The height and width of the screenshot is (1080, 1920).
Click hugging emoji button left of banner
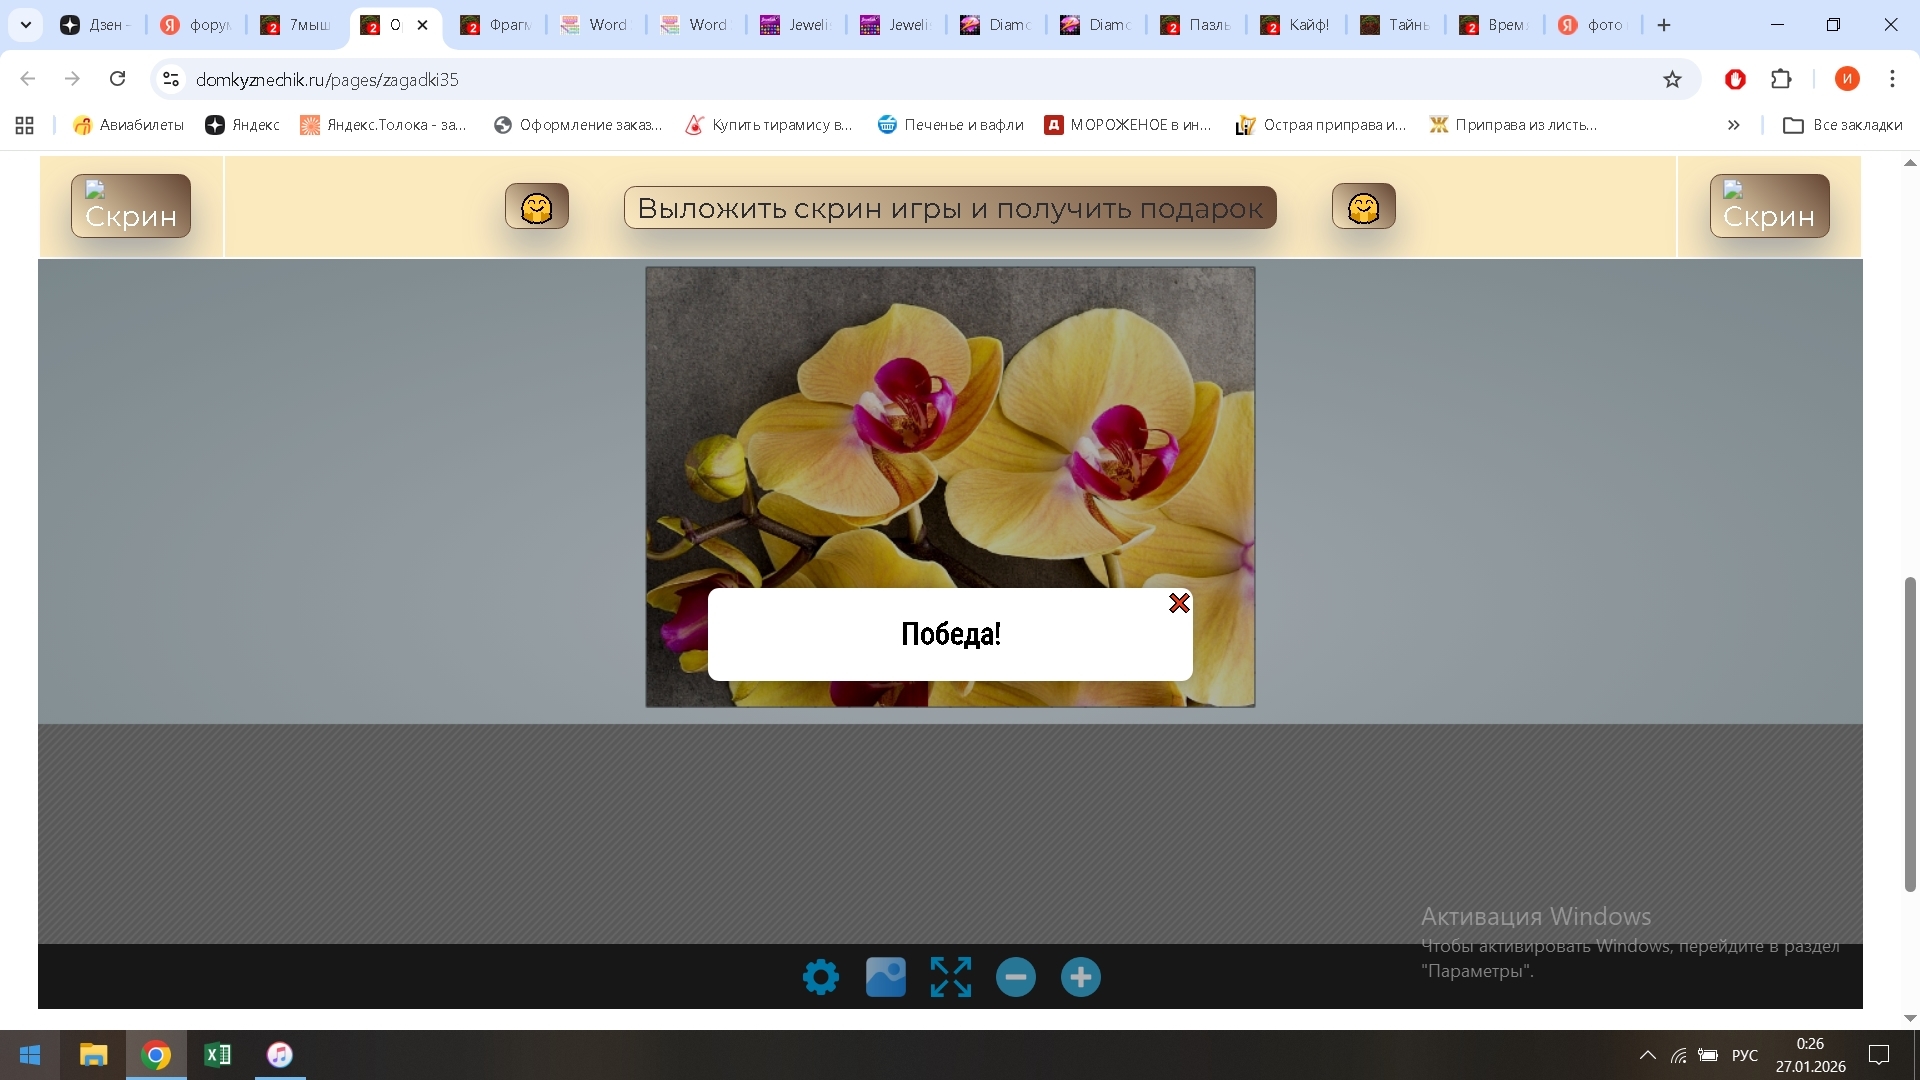pyautogui.click(x=537, y=207)
